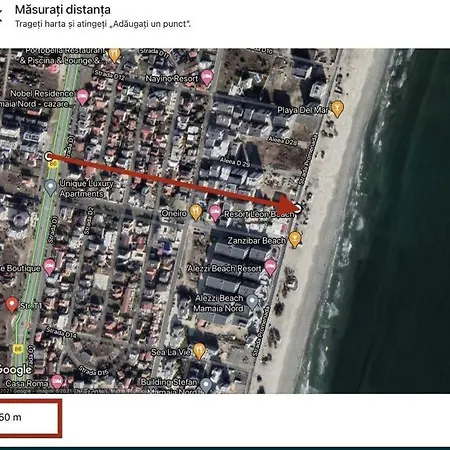450x450 pixels.
Task: Click the Google logo on the map
Action: coord(16,370)
